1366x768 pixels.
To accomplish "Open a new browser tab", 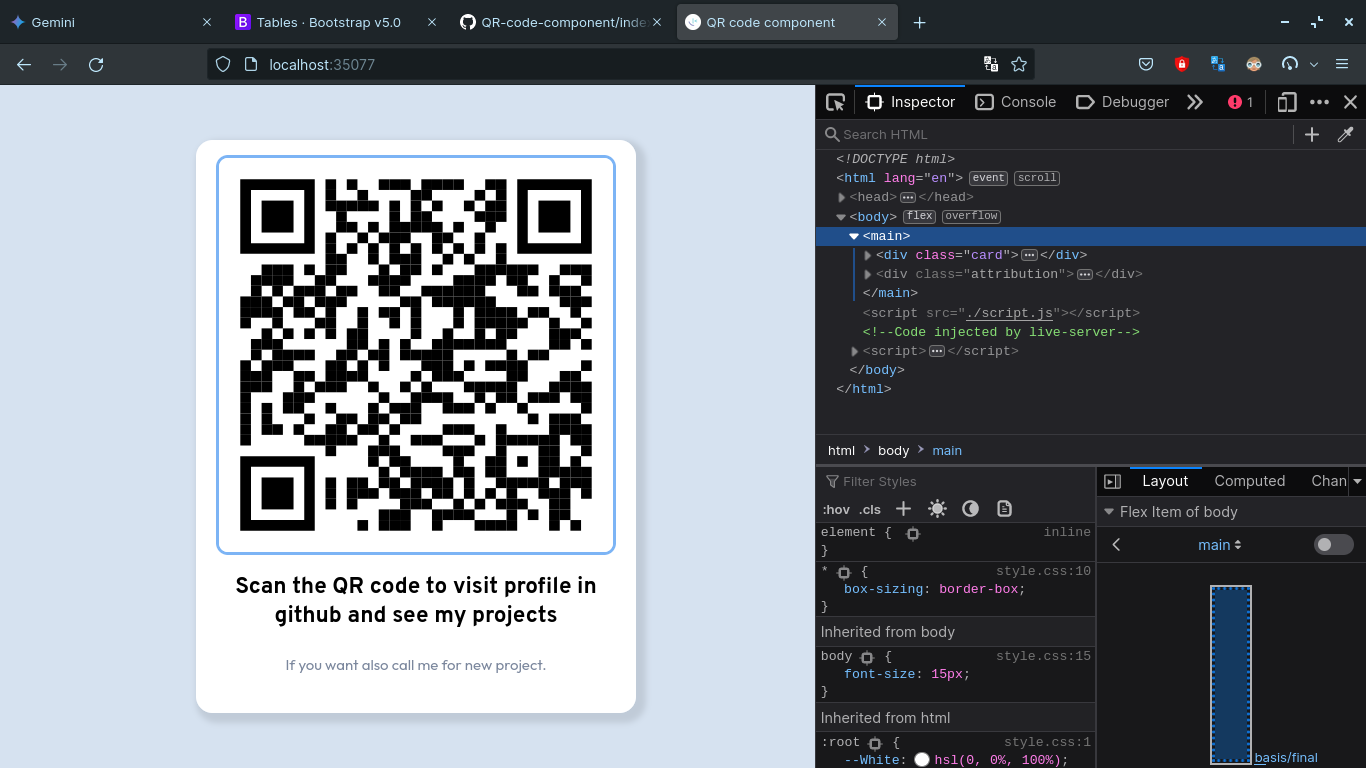I will coord(919,22).
